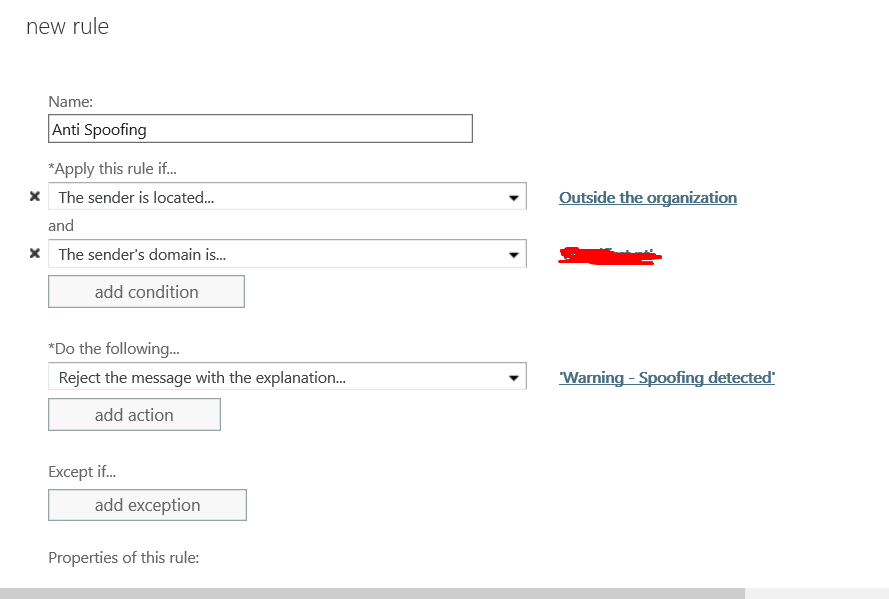889x599 pixels.
Task: Click the add exception button
Action: point(147,504)
